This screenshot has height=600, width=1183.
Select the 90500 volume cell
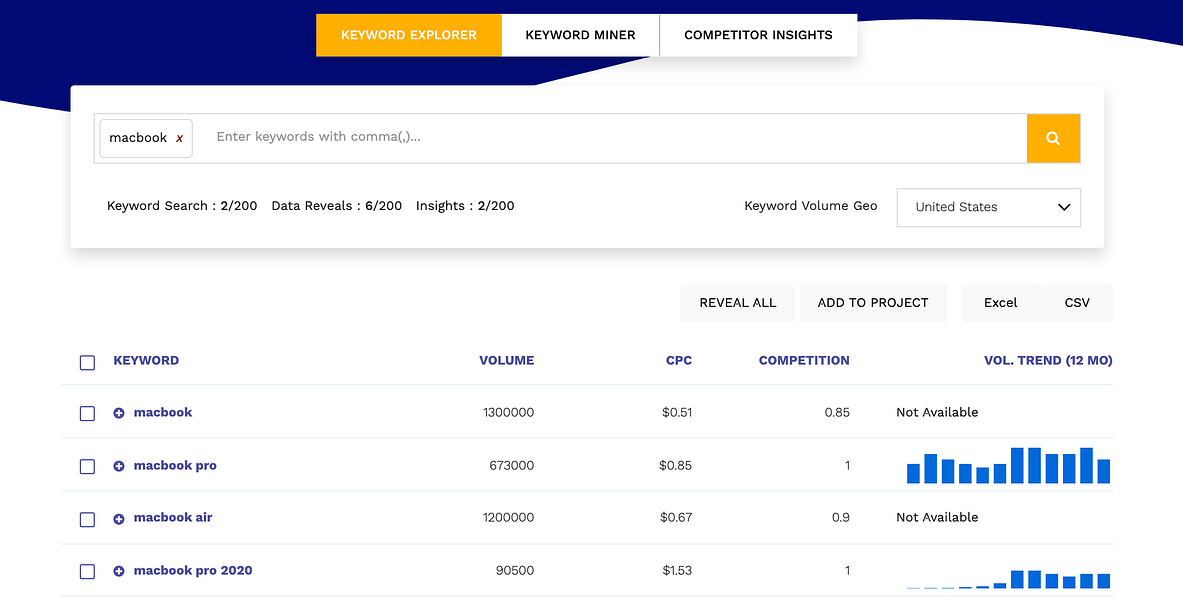point(515,571)
